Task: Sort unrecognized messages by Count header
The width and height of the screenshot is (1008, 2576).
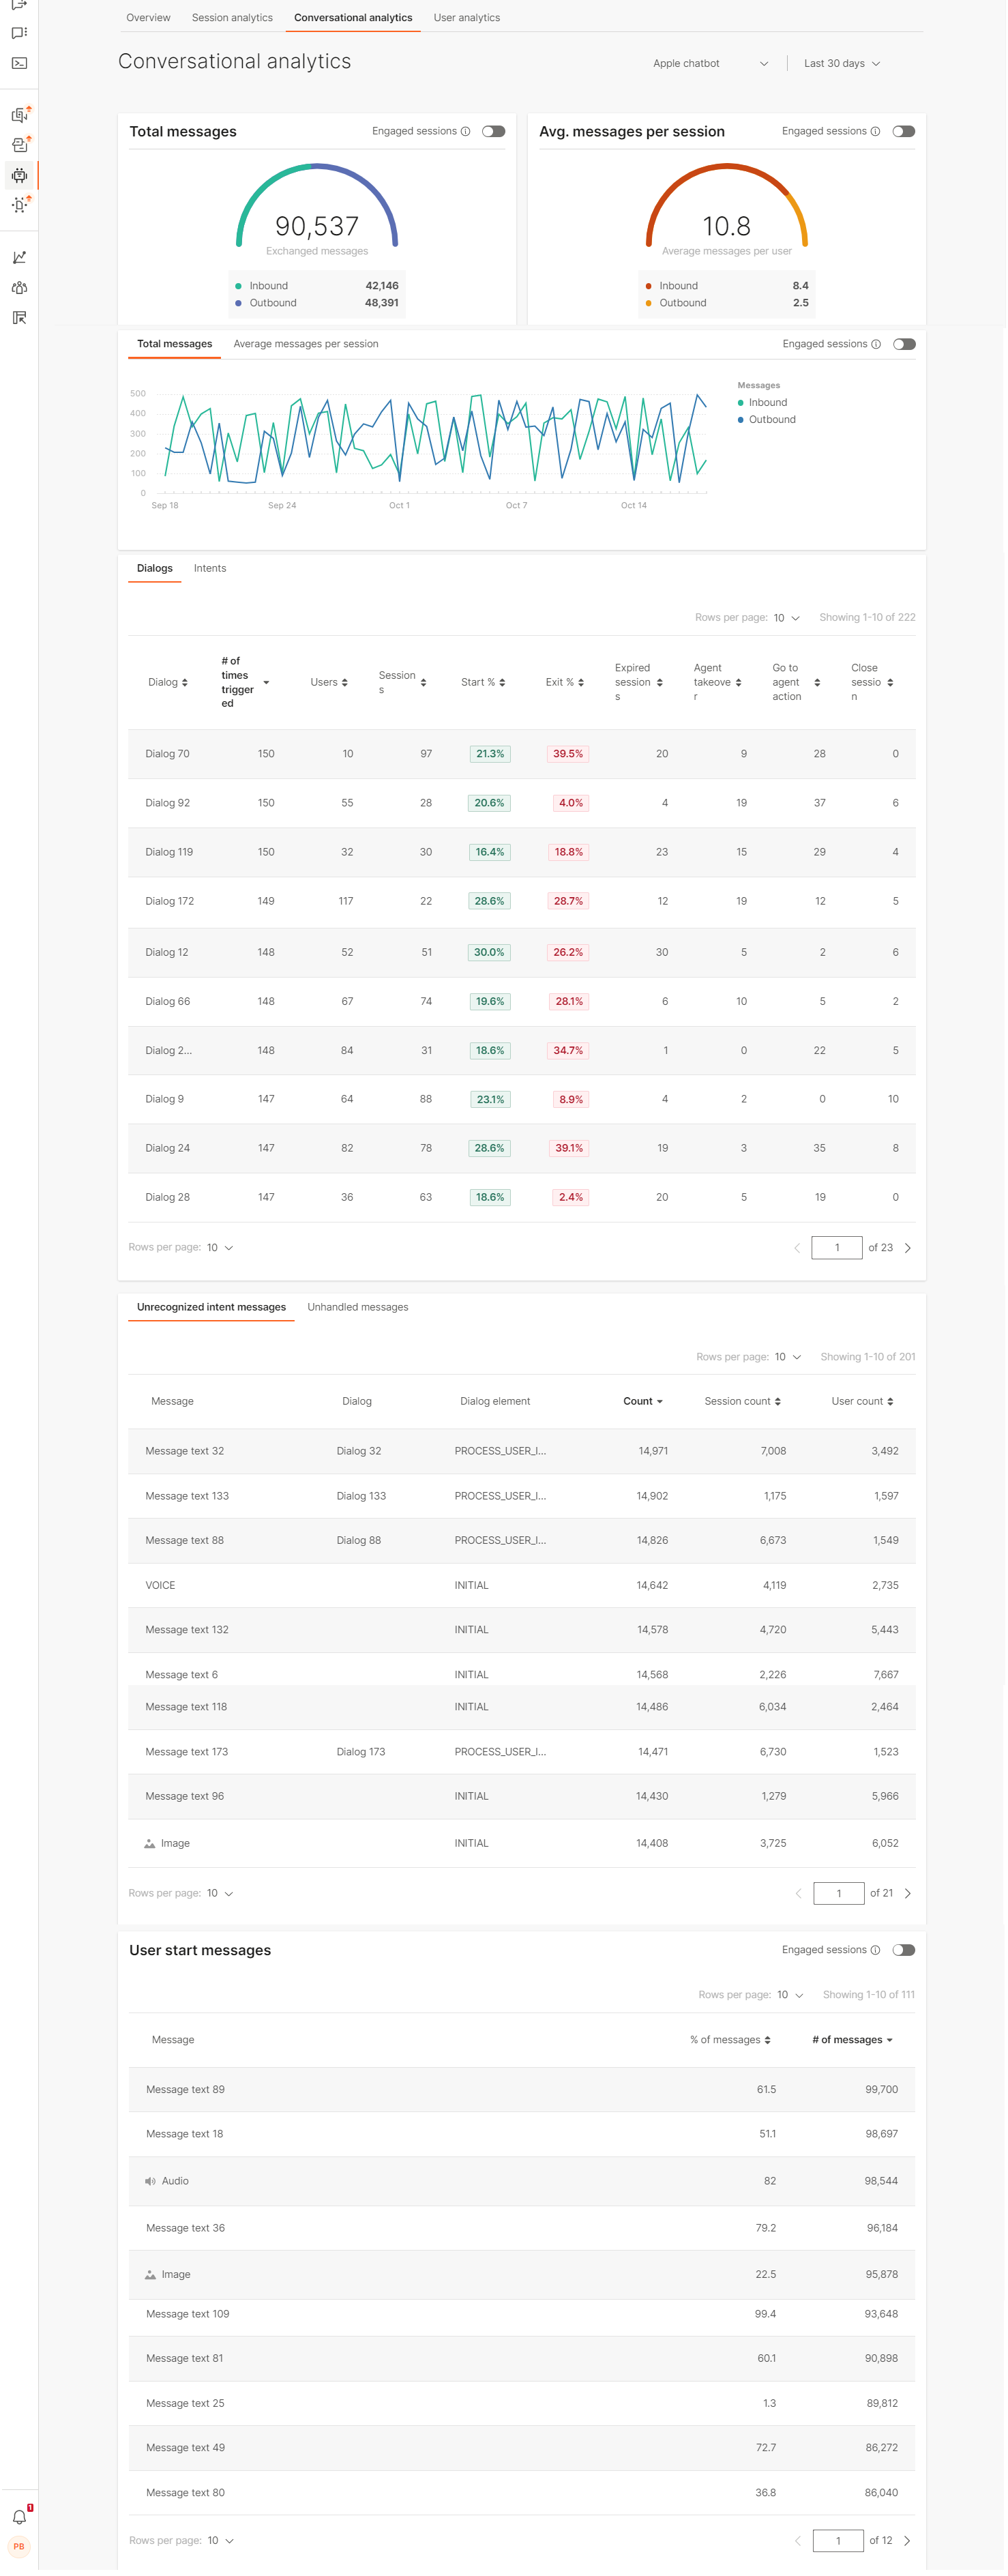Action: [643, 1402]
